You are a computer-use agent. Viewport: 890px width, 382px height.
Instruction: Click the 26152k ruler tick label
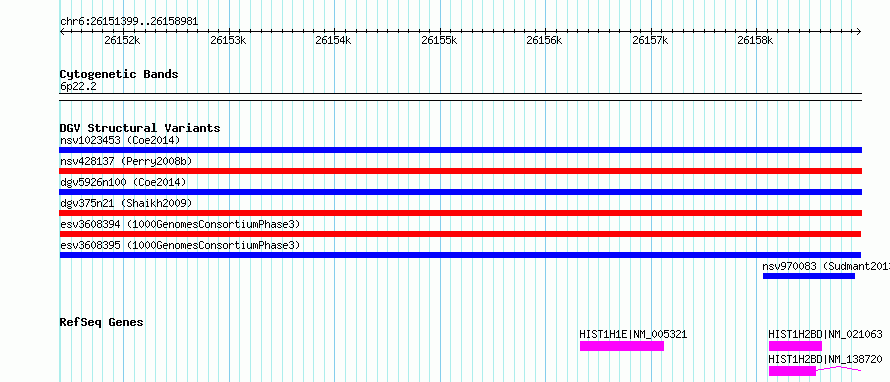tap(123, 41)
